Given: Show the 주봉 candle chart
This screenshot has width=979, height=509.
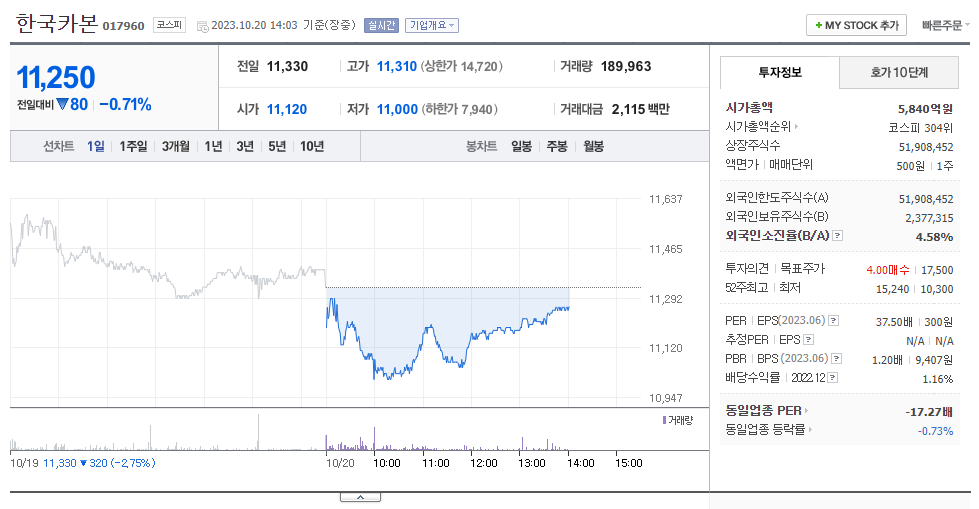Looking at the screenshot, I should (x=557, y=146).
